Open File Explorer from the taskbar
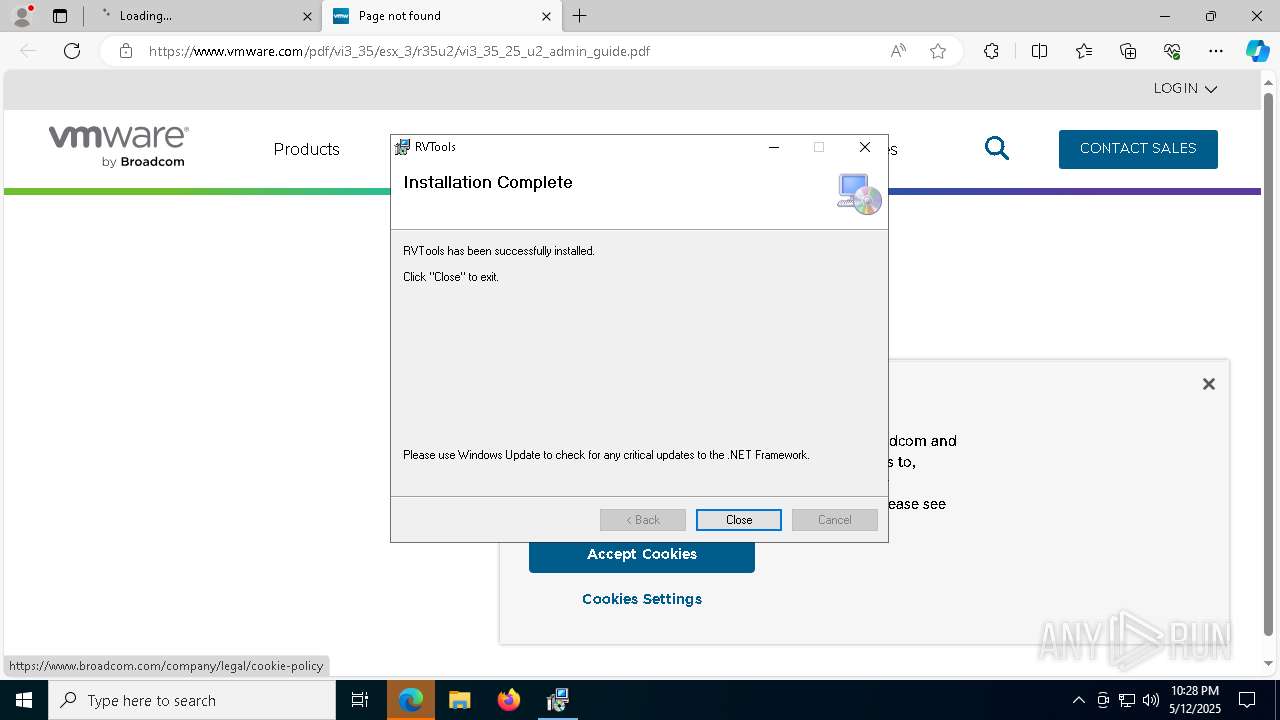 (x=460, y=700)
